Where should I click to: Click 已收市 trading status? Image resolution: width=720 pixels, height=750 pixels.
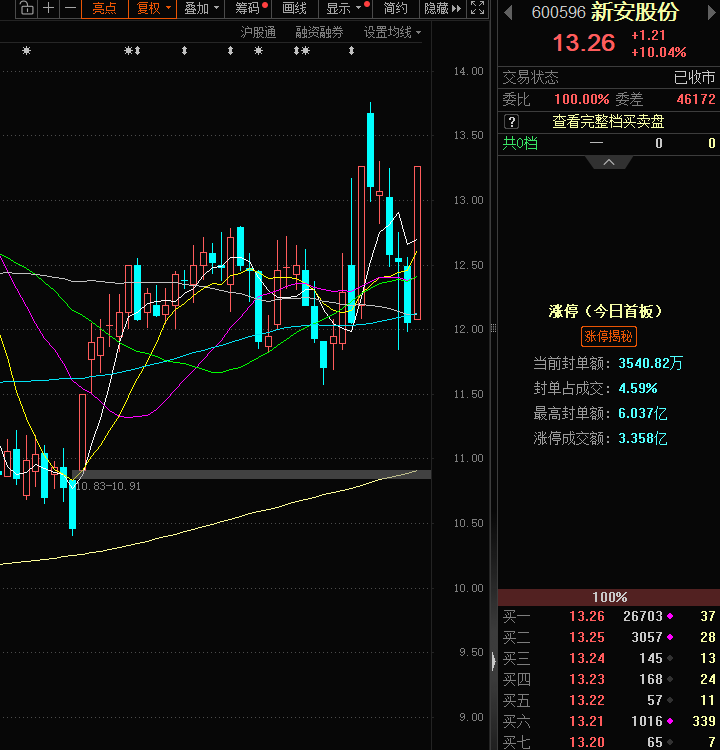click(x=694, y=77)
